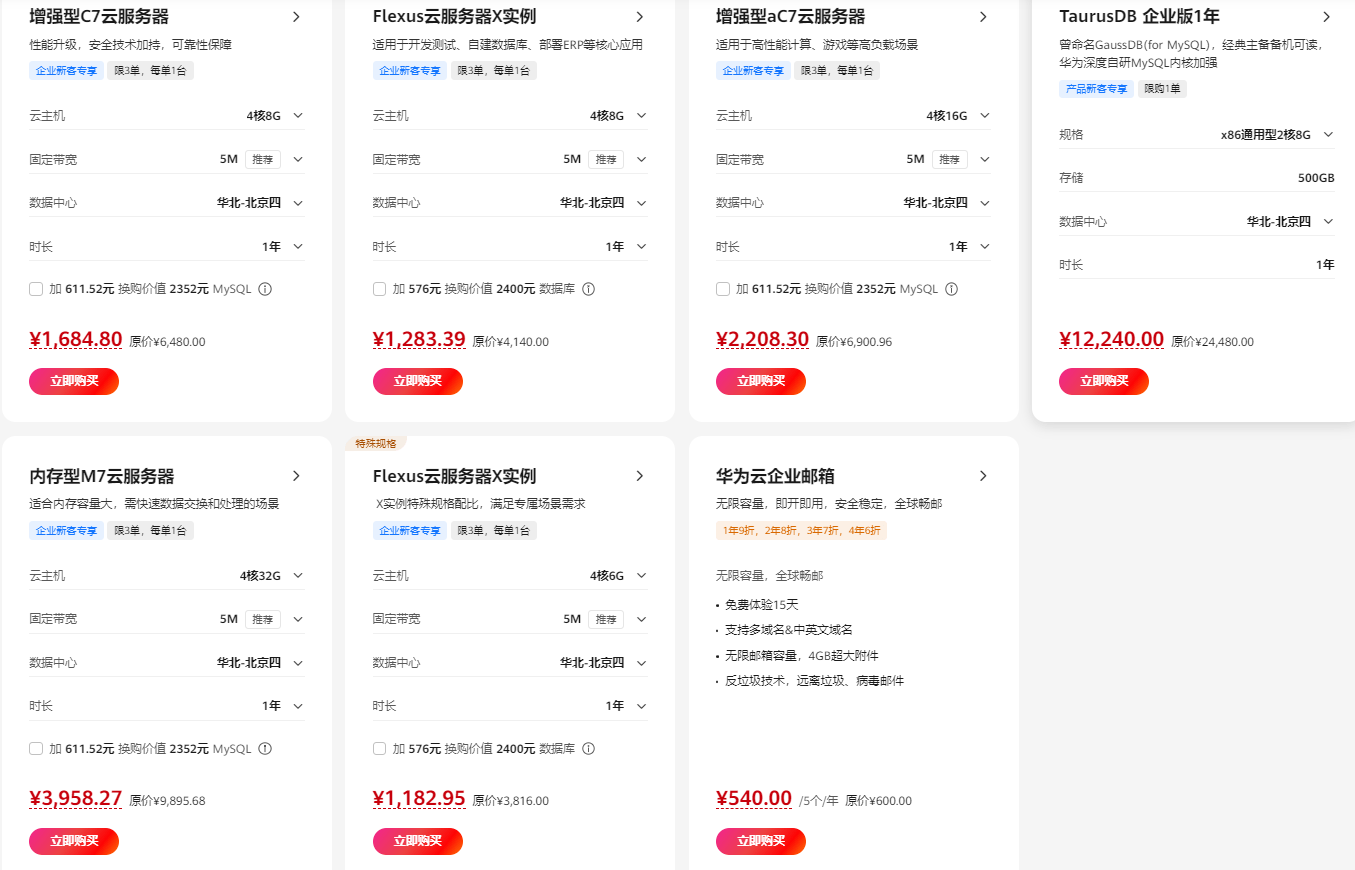Open arrow on Flexus card priced ¥1,182.95
Screen dimensions: 1355x870
(640, 476)
